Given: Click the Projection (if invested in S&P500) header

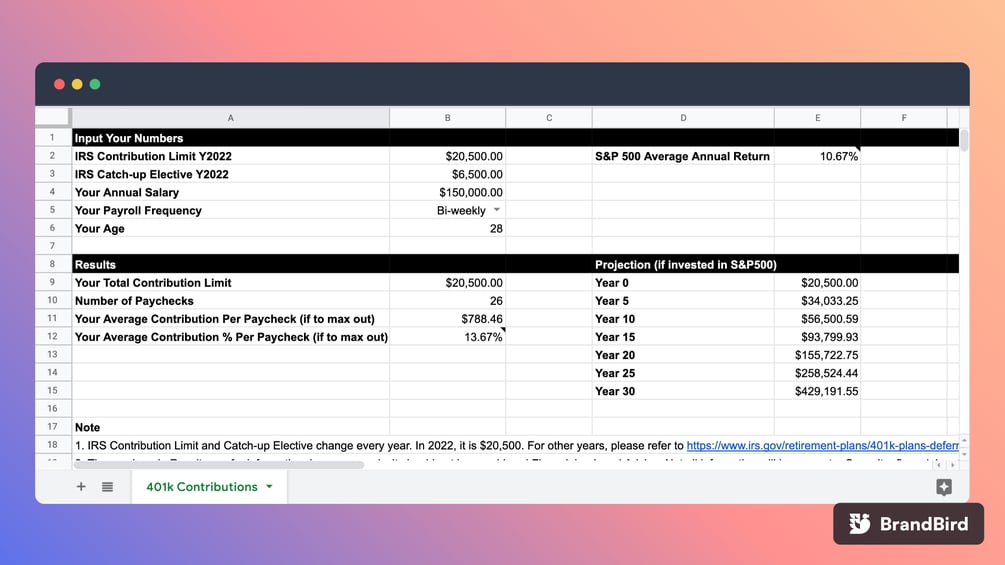Looking at the screenshot, I should click(x=685, y=265).
